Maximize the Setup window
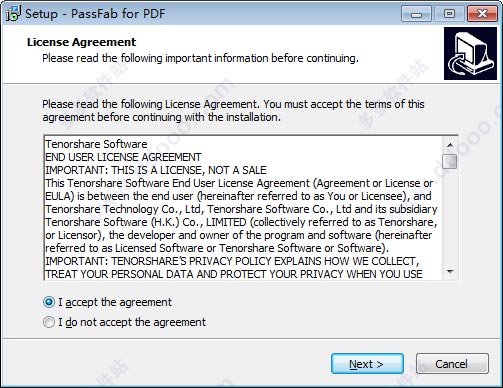Viewport: 503px width, 388px height. [x=449, y=14]
